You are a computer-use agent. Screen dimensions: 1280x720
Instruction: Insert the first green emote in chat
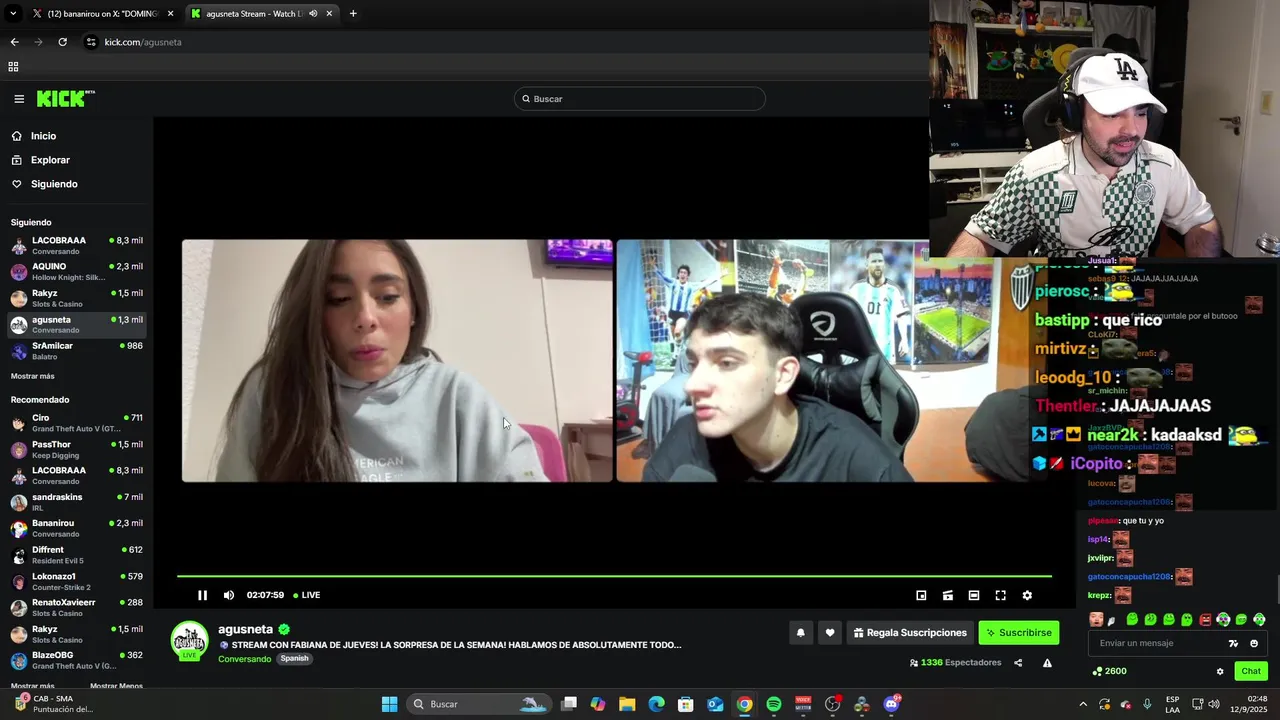(1132, 620)
